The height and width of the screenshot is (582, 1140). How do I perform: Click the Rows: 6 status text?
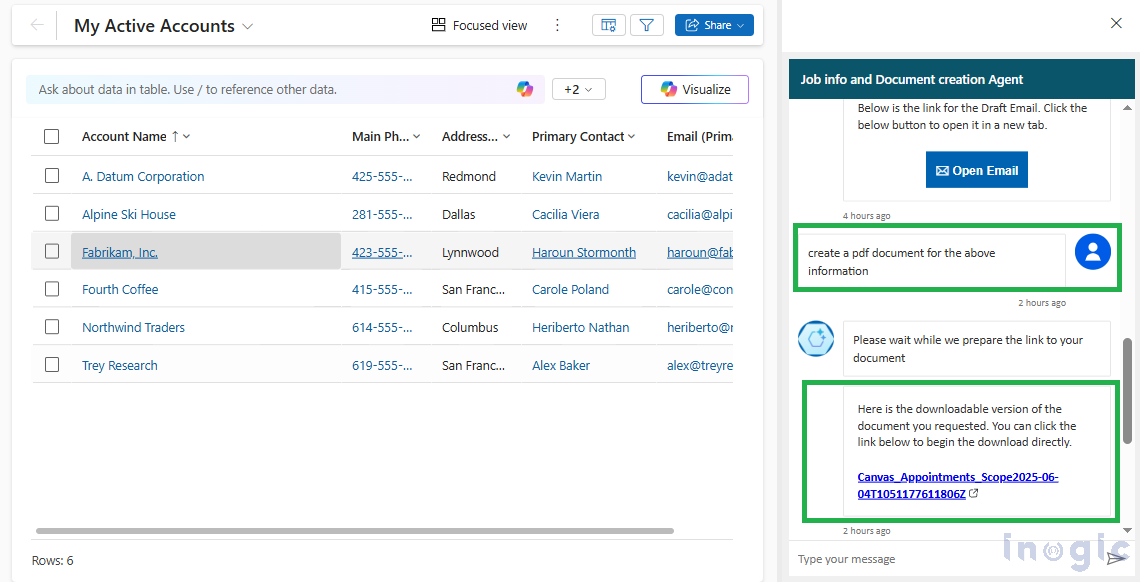[x=52, y=560]
